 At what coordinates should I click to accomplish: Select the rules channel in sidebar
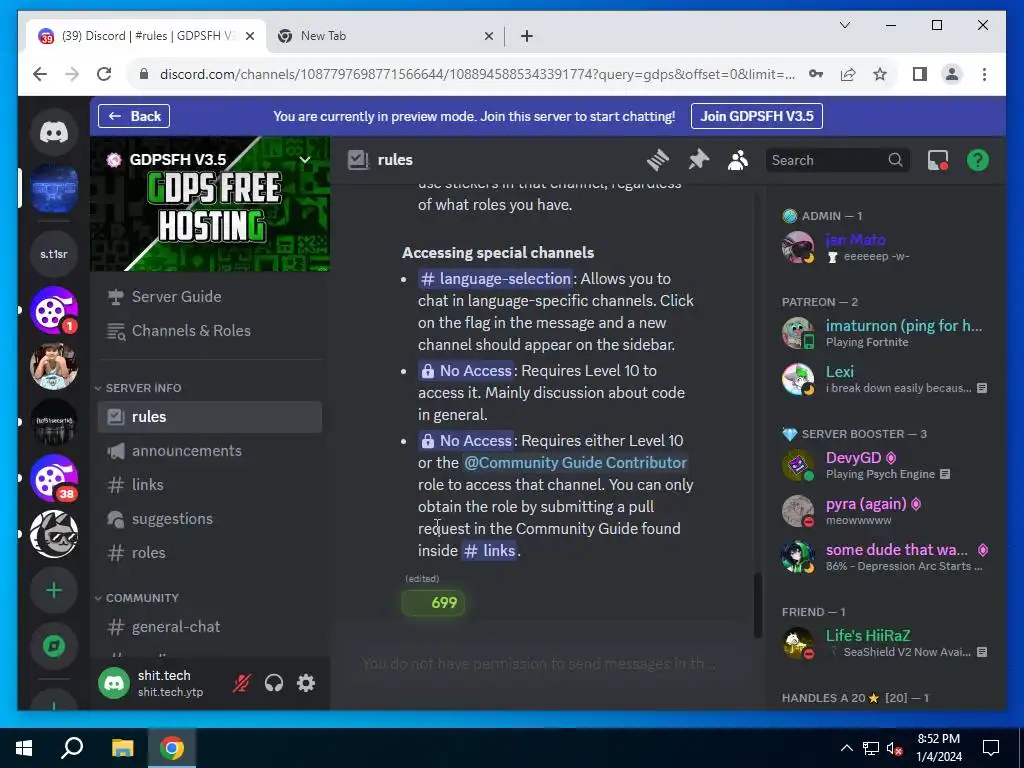pyautogui.click(x=210, y=417)
